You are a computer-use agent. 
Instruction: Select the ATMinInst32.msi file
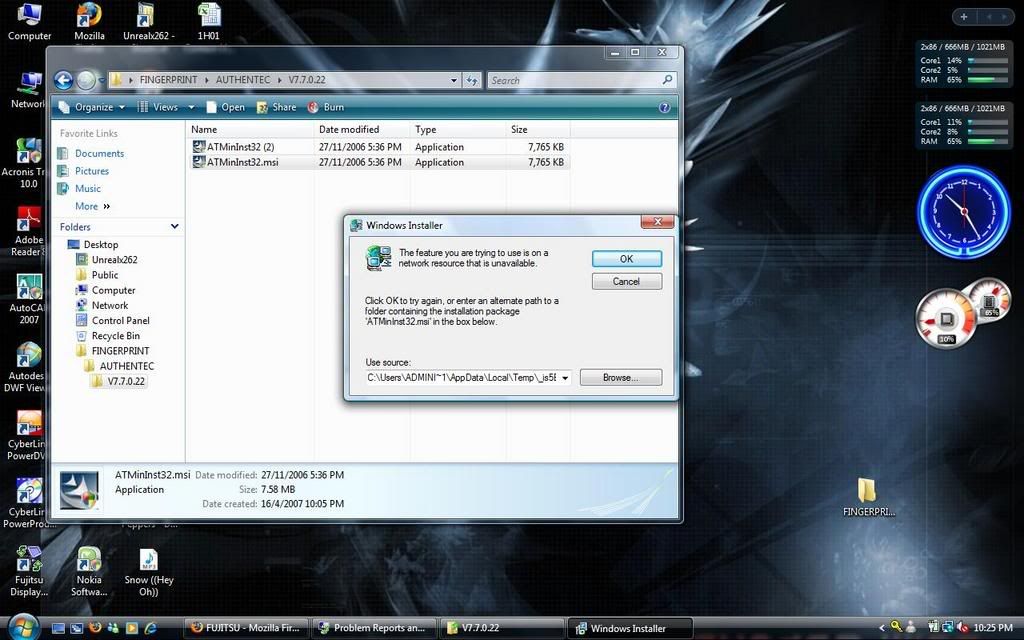(241, 162)
